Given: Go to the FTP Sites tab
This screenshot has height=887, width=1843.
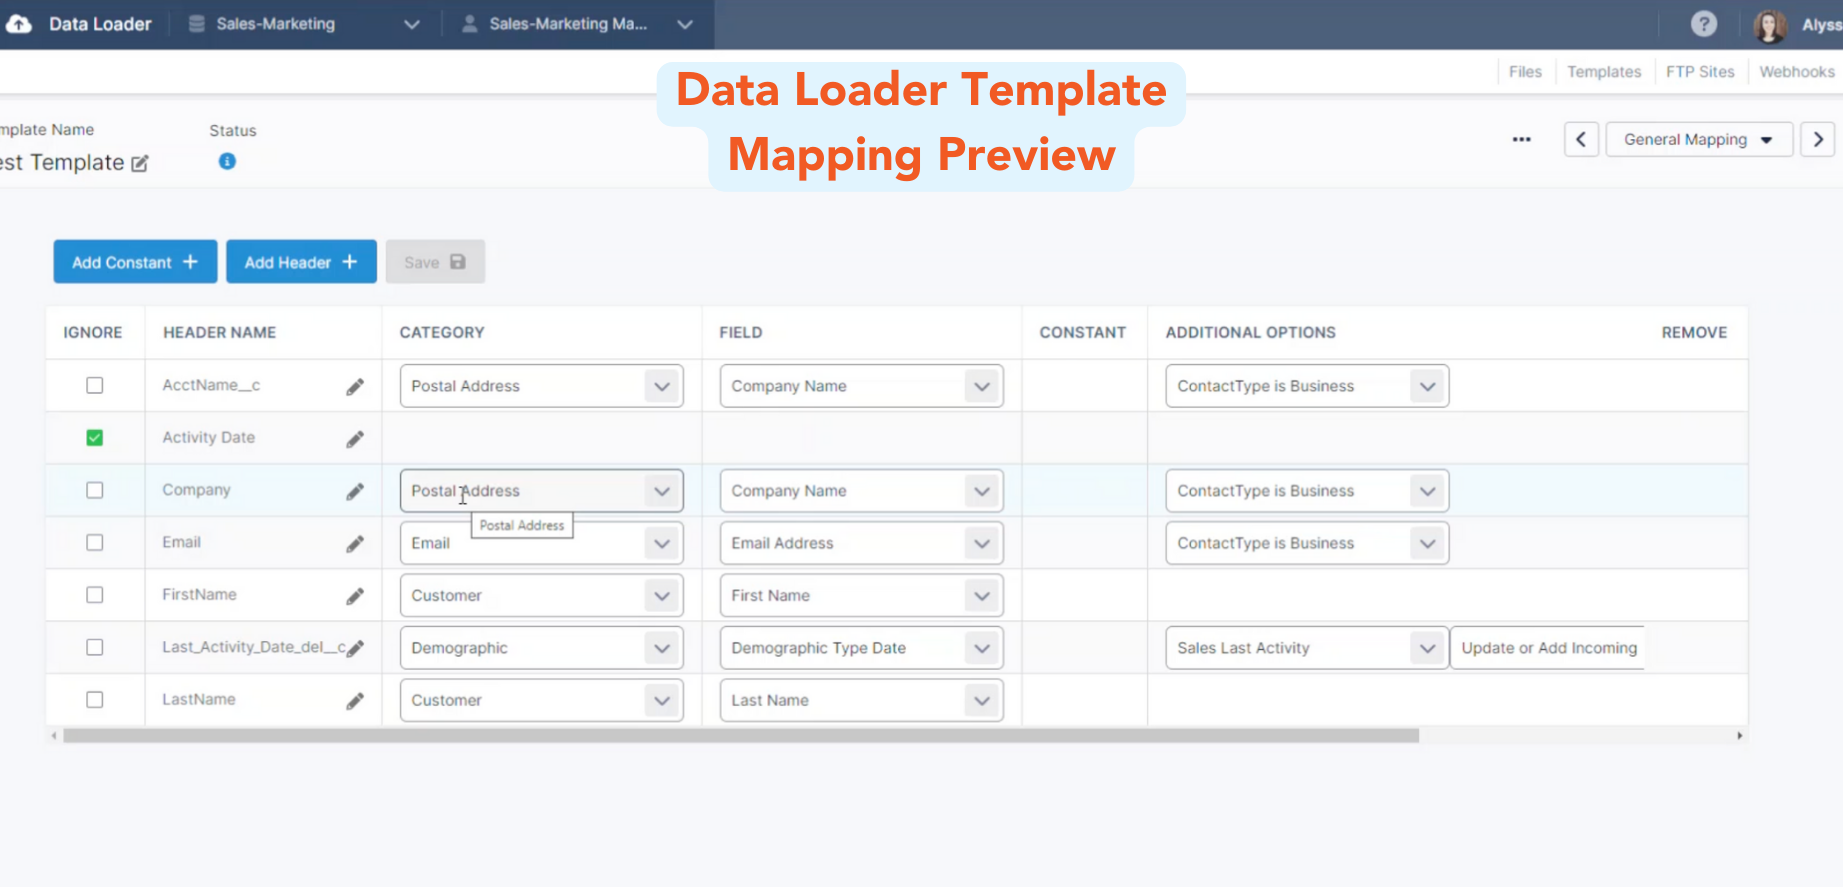Looking at the screenshot, I should click(x=1699, y=72).
